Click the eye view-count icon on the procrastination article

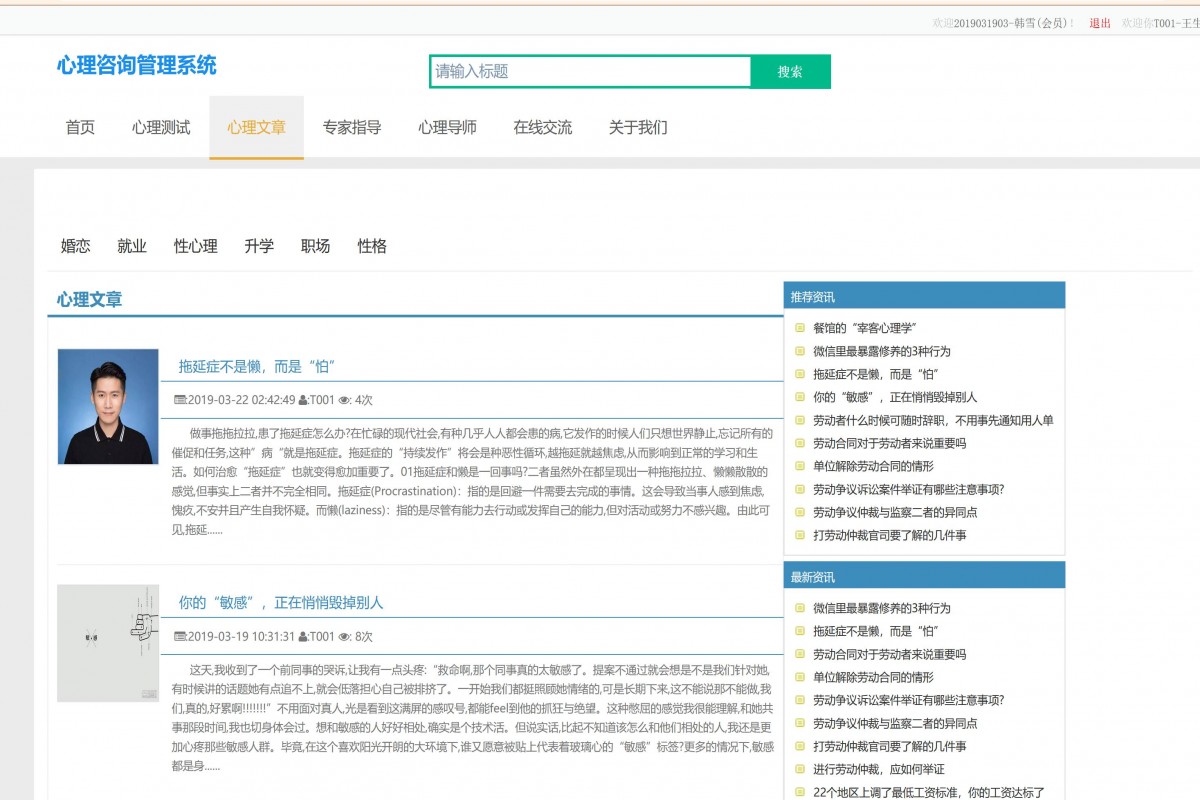click(x=343, y=400)
